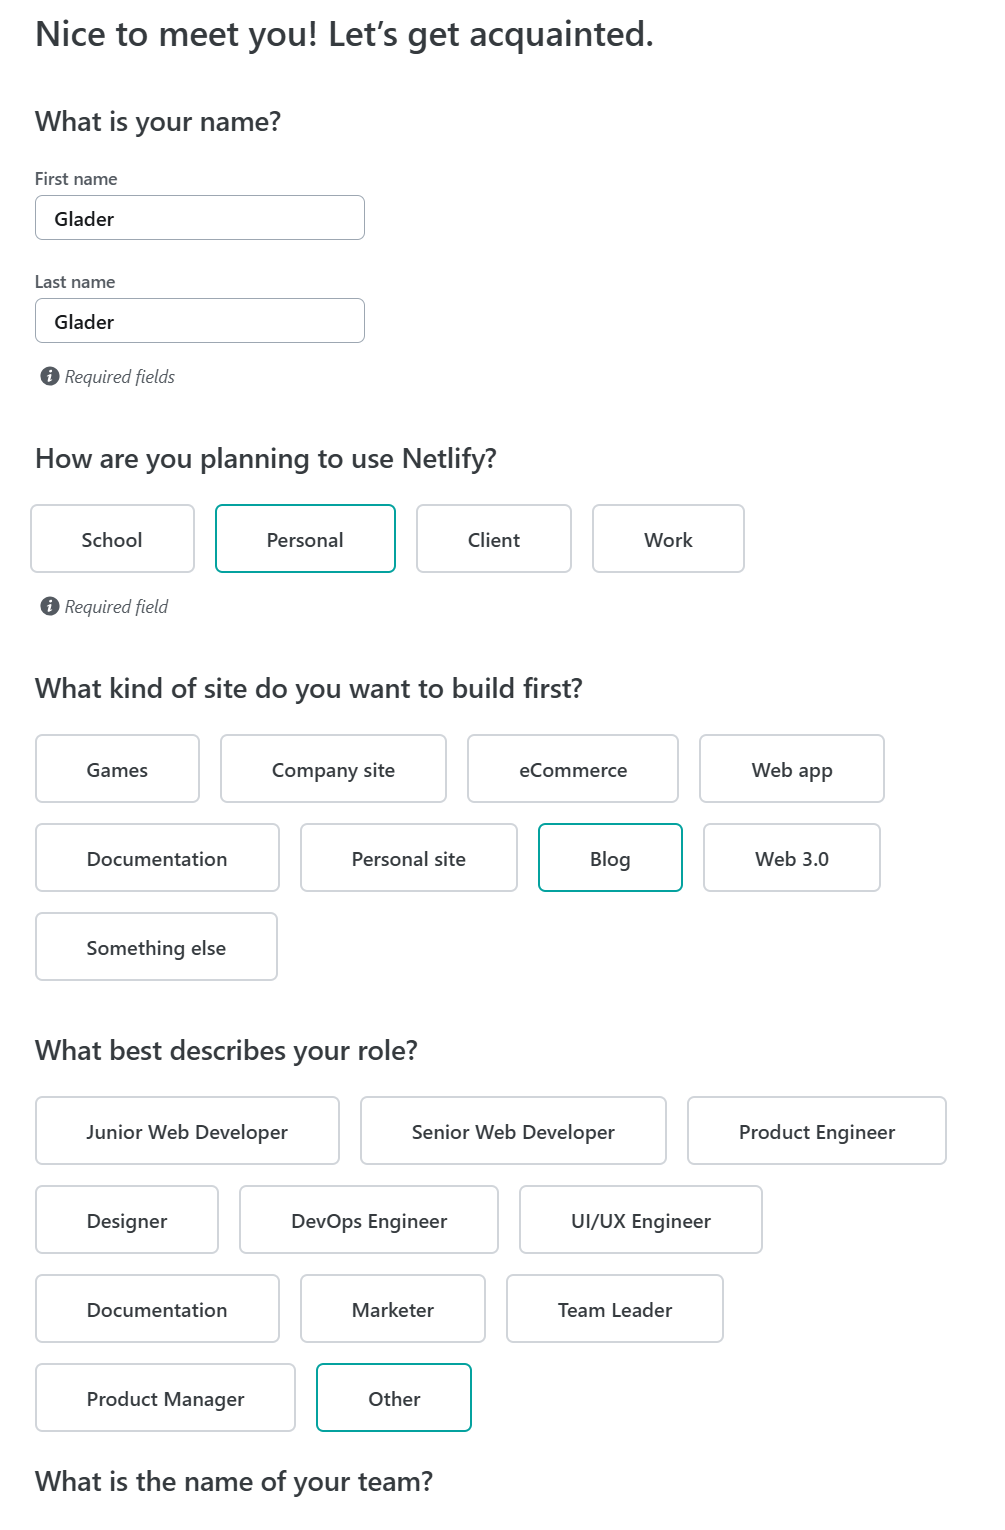
Task: Choose the Web 3.0 site type
Action: point(791,858)
